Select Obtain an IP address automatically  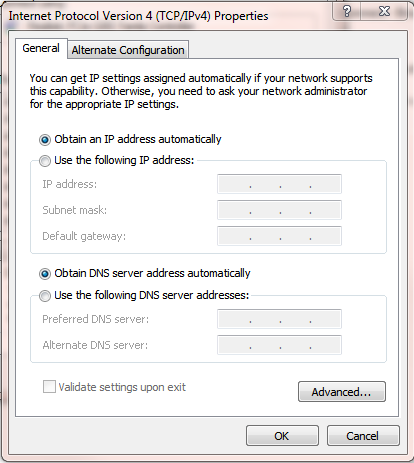(x=45, y=140)
